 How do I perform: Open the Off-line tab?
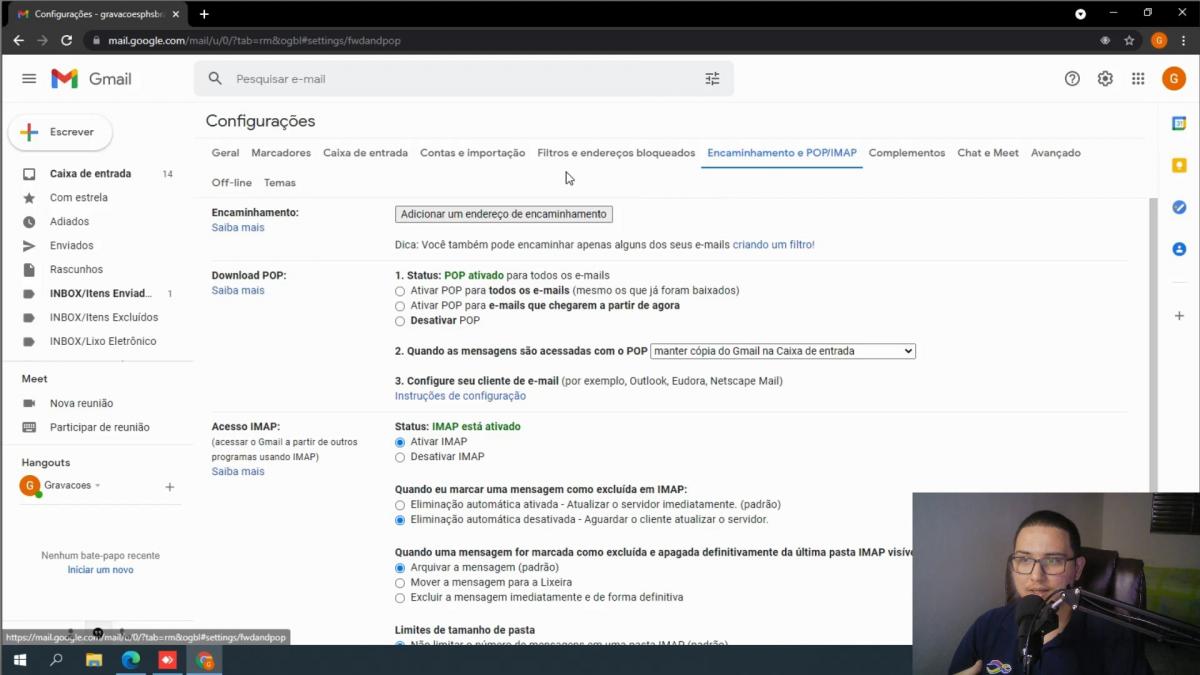(x=232, y=183)
